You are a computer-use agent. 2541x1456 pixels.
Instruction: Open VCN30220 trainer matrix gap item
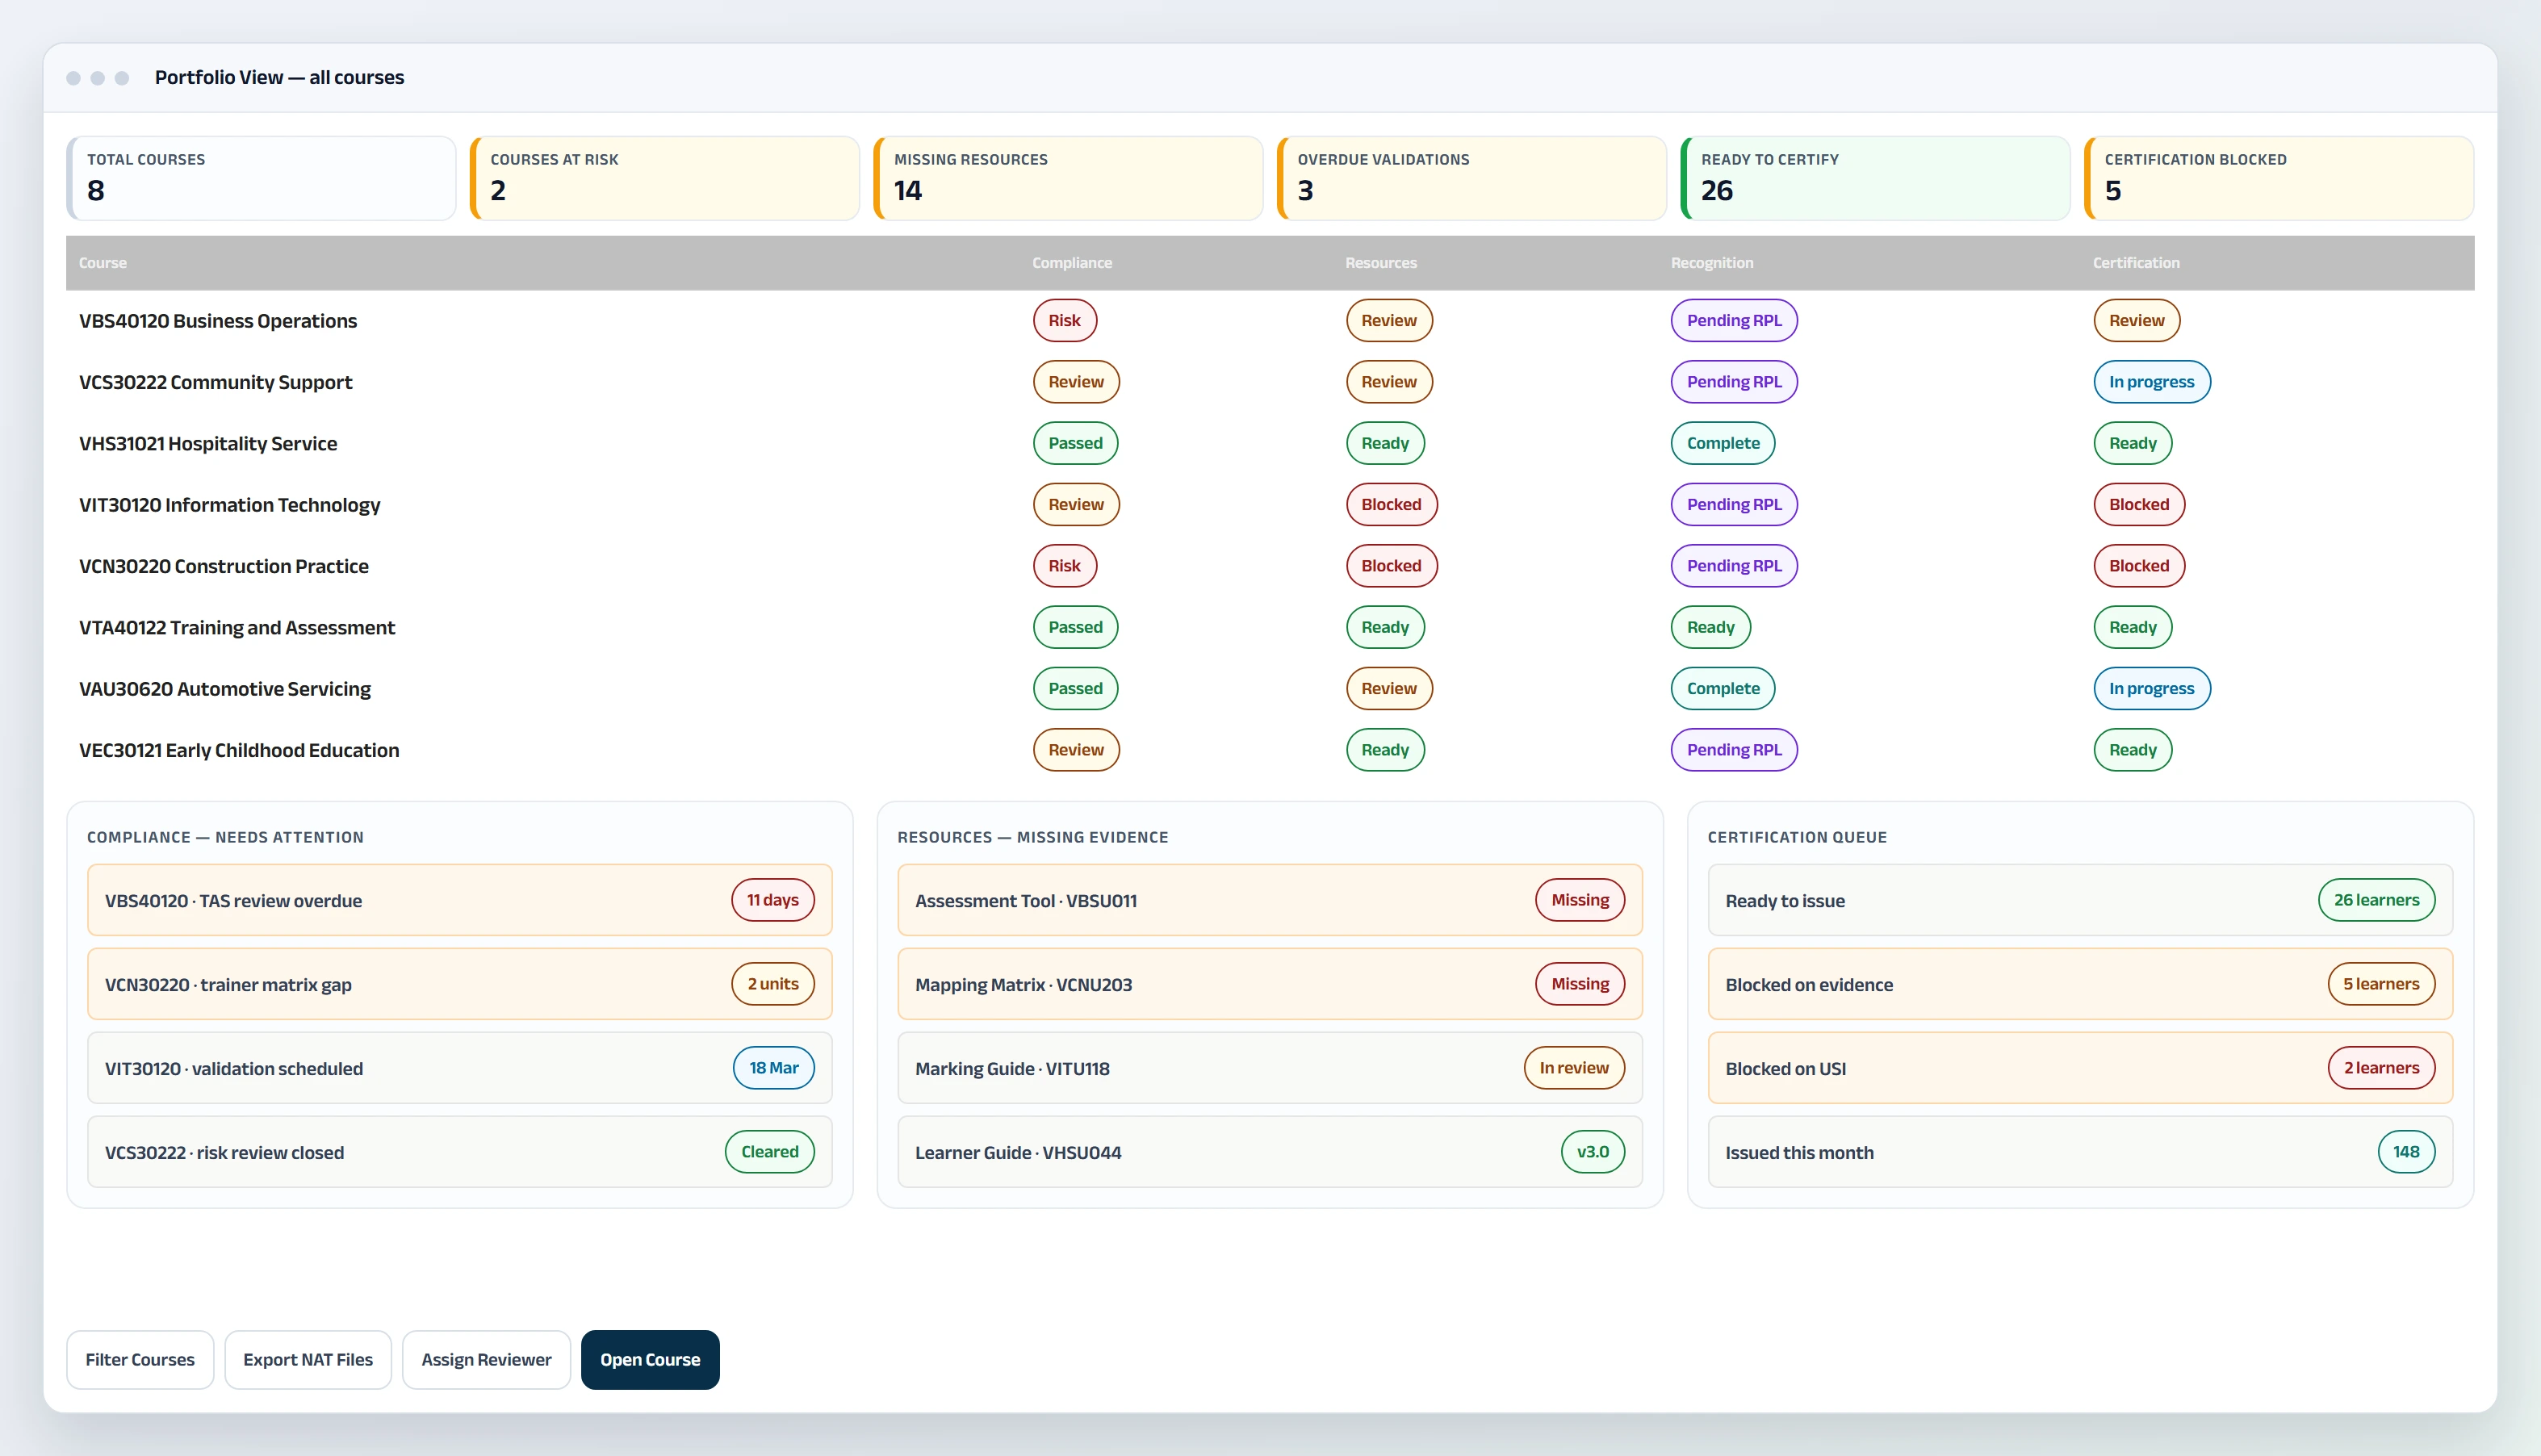tap(460, 984)
